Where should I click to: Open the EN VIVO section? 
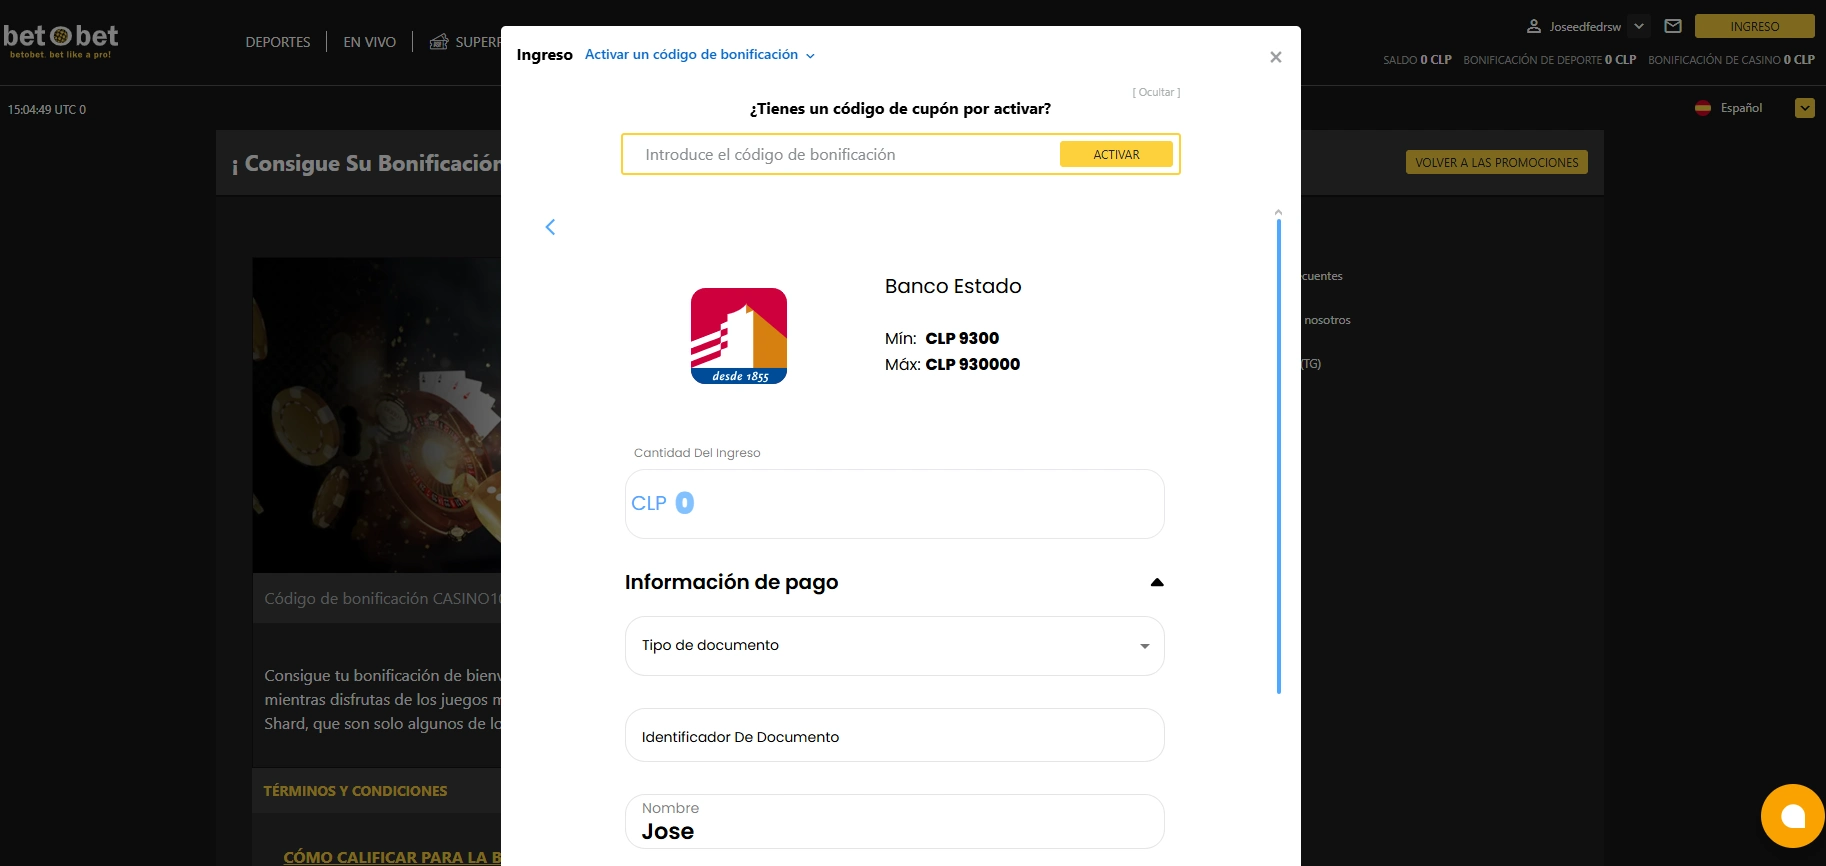(369, 42)
